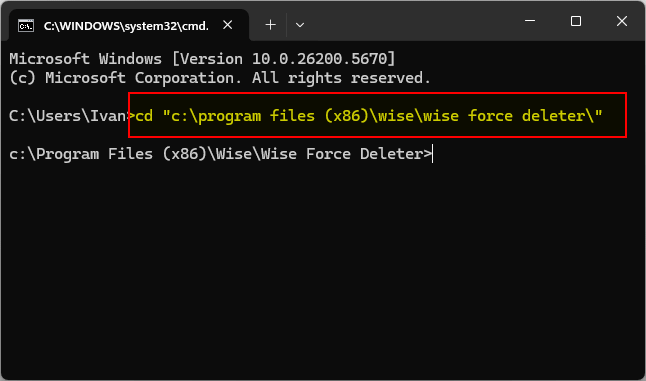This screenshot has width=646, height=381.
Task: Click the C:\Users\Ivan prompt text
Action: [68, 116]
